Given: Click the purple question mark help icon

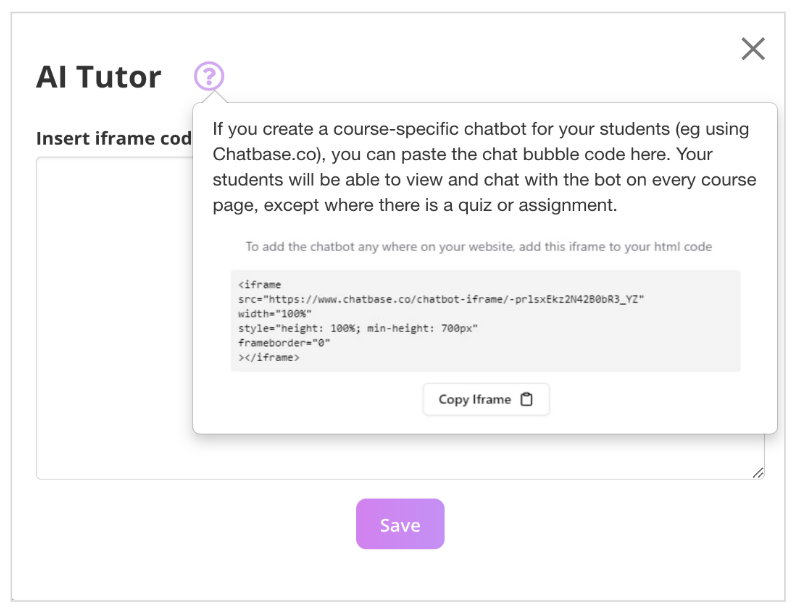Looking at the screenshot, I should click(x=209, y=76).
